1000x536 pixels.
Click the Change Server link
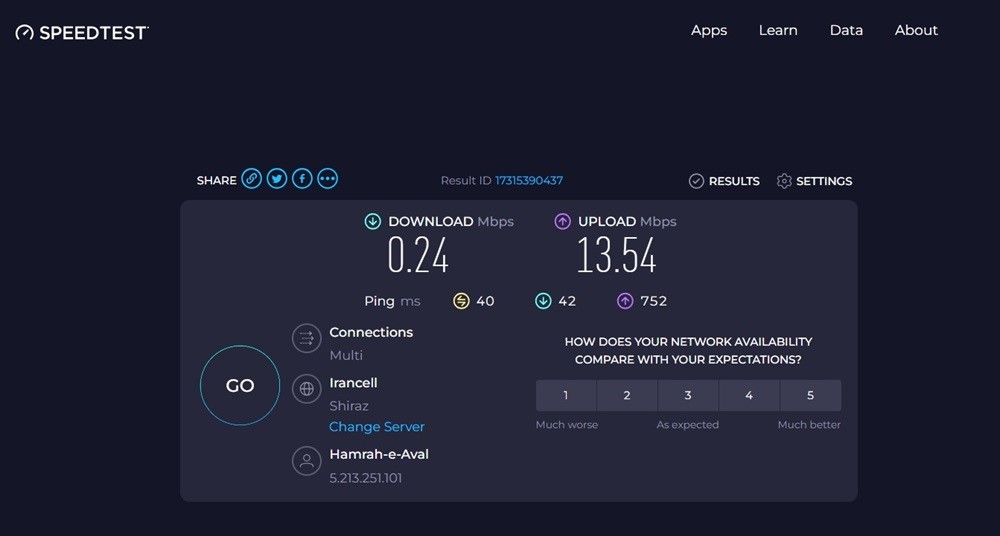point(377,427)
